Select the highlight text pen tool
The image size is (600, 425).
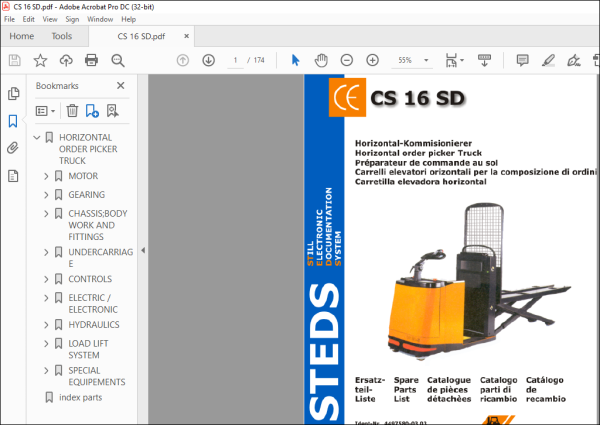[x=548, y=60]
